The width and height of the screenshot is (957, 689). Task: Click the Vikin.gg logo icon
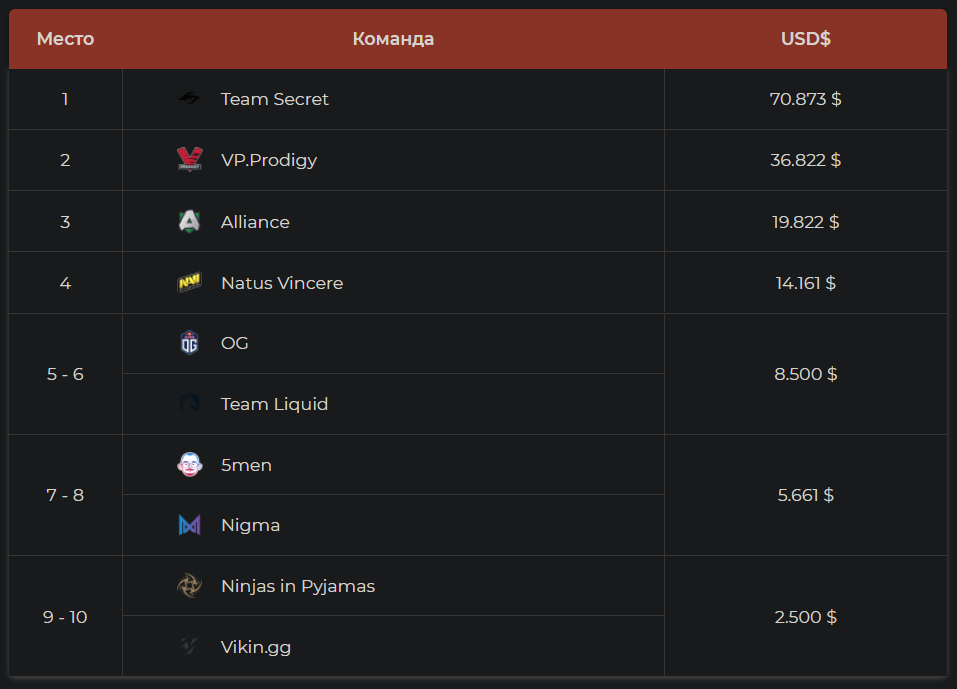coord(189,647)
